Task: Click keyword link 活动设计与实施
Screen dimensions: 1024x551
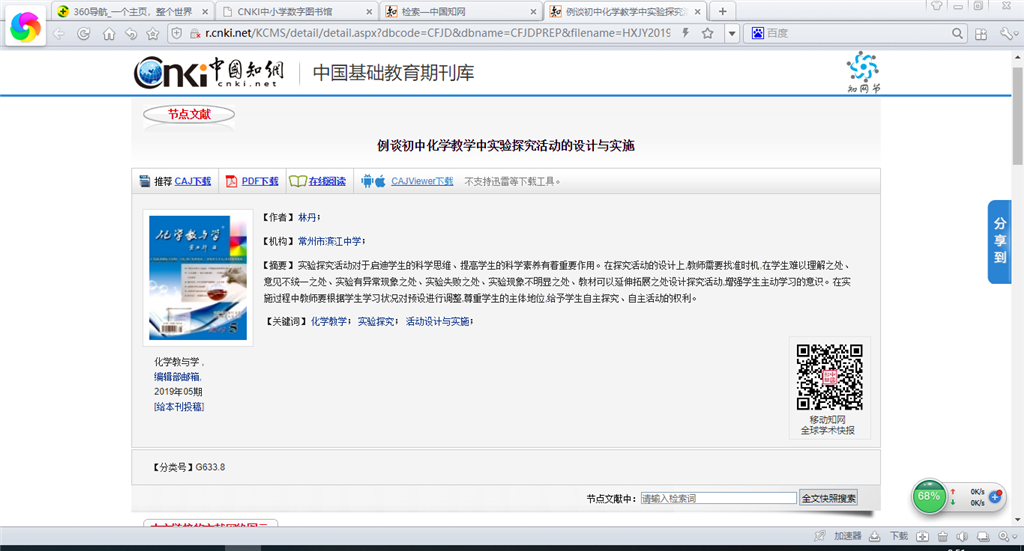Action: pyautogui.click(x=438, y=322)
